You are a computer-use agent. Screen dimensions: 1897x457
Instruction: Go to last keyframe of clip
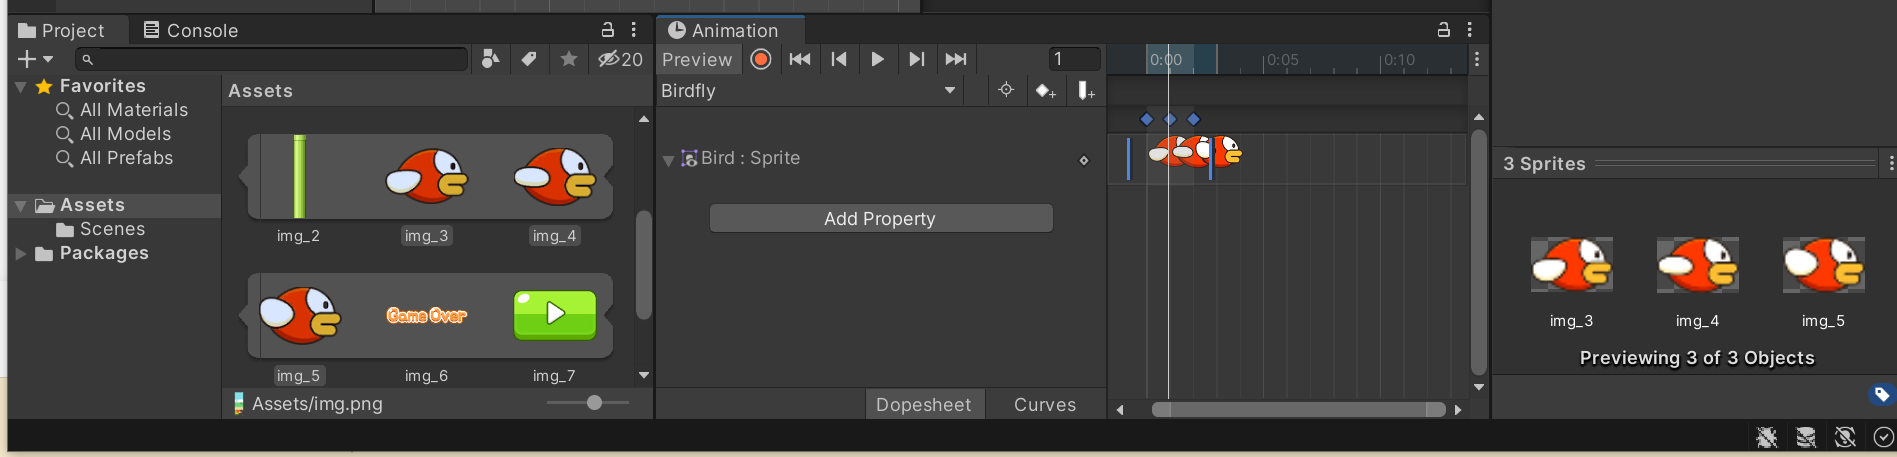[x=956, y=59]
